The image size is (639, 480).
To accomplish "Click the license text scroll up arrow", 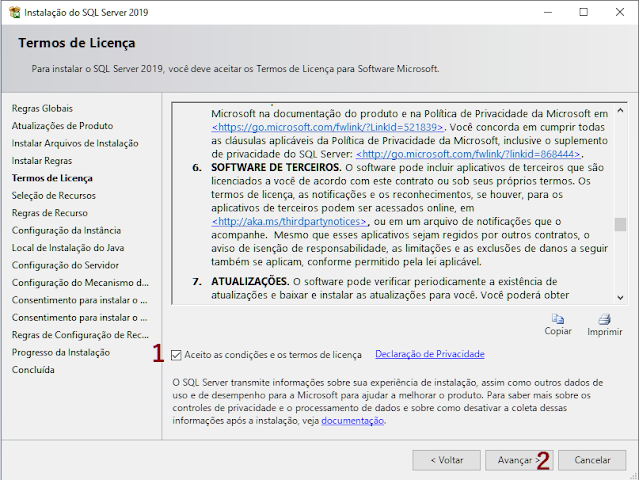I will (620, 110).
